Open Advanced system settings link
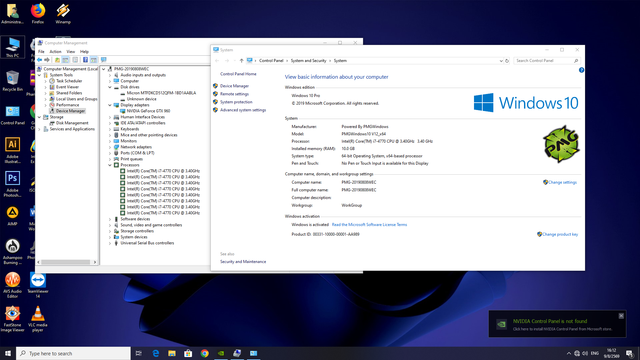 [x=243, y=110]
